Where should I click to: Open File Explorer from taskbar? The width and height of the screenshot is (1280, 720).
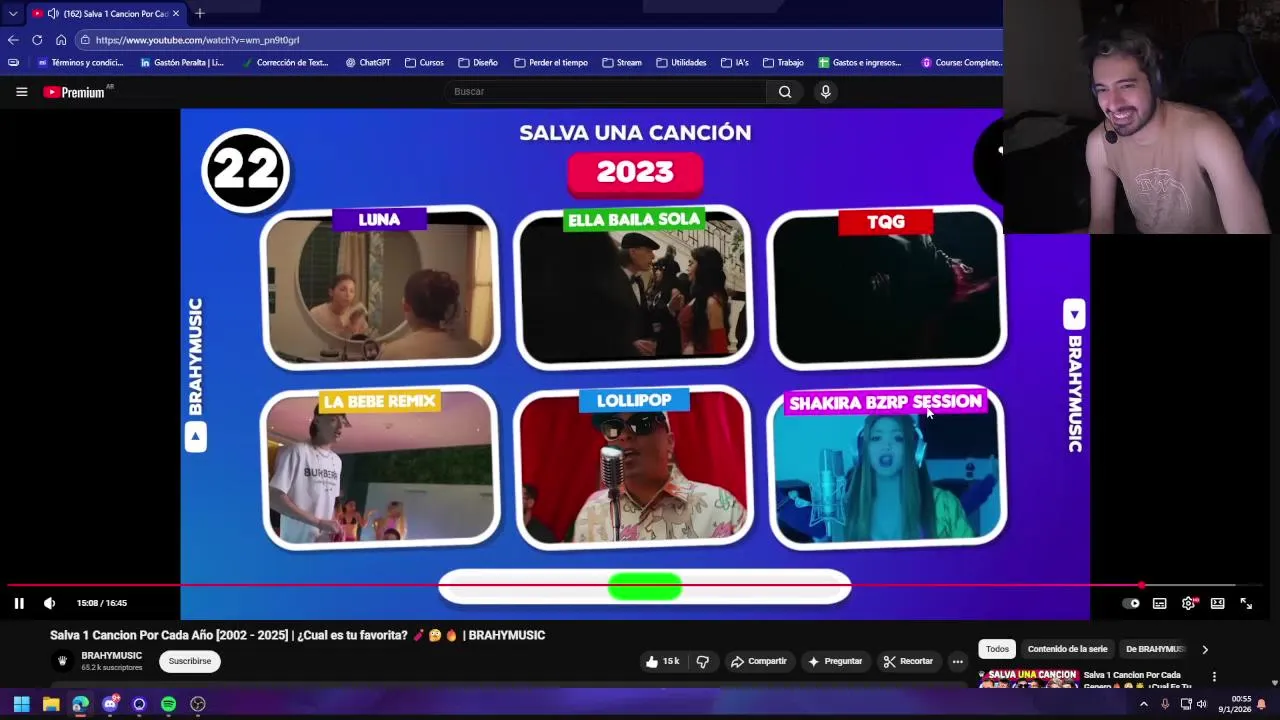(51, 704)
